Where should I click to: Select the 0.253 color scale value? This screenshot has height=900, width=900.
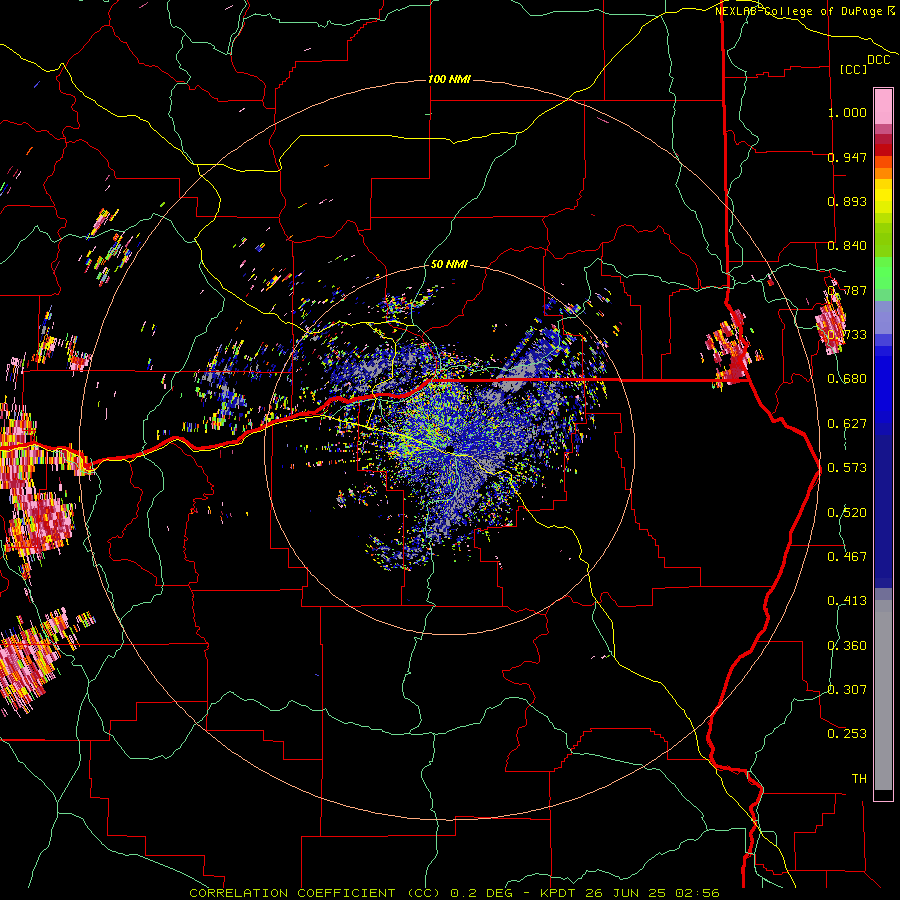847,734
